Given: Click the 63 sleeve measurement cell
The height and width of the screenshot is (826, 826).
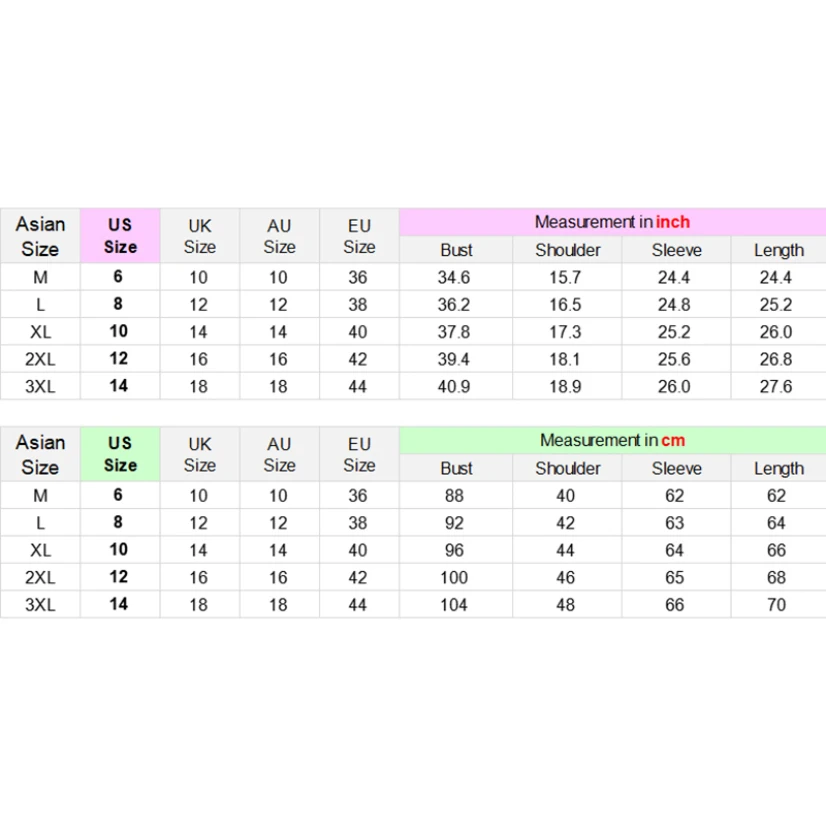Looking at the screenshot, I should pyautogui.click(x=675, y=523).
